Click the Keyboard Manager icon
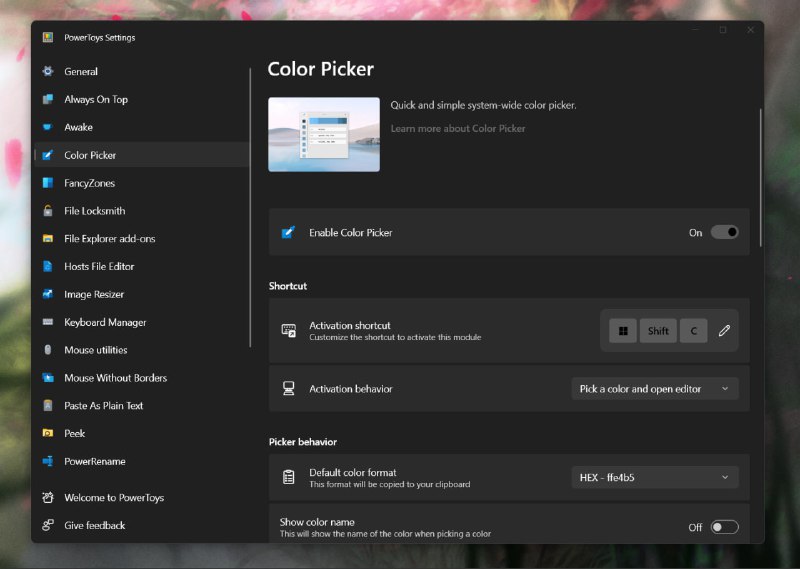Viewport: 800px width, 569px height. 47,322
